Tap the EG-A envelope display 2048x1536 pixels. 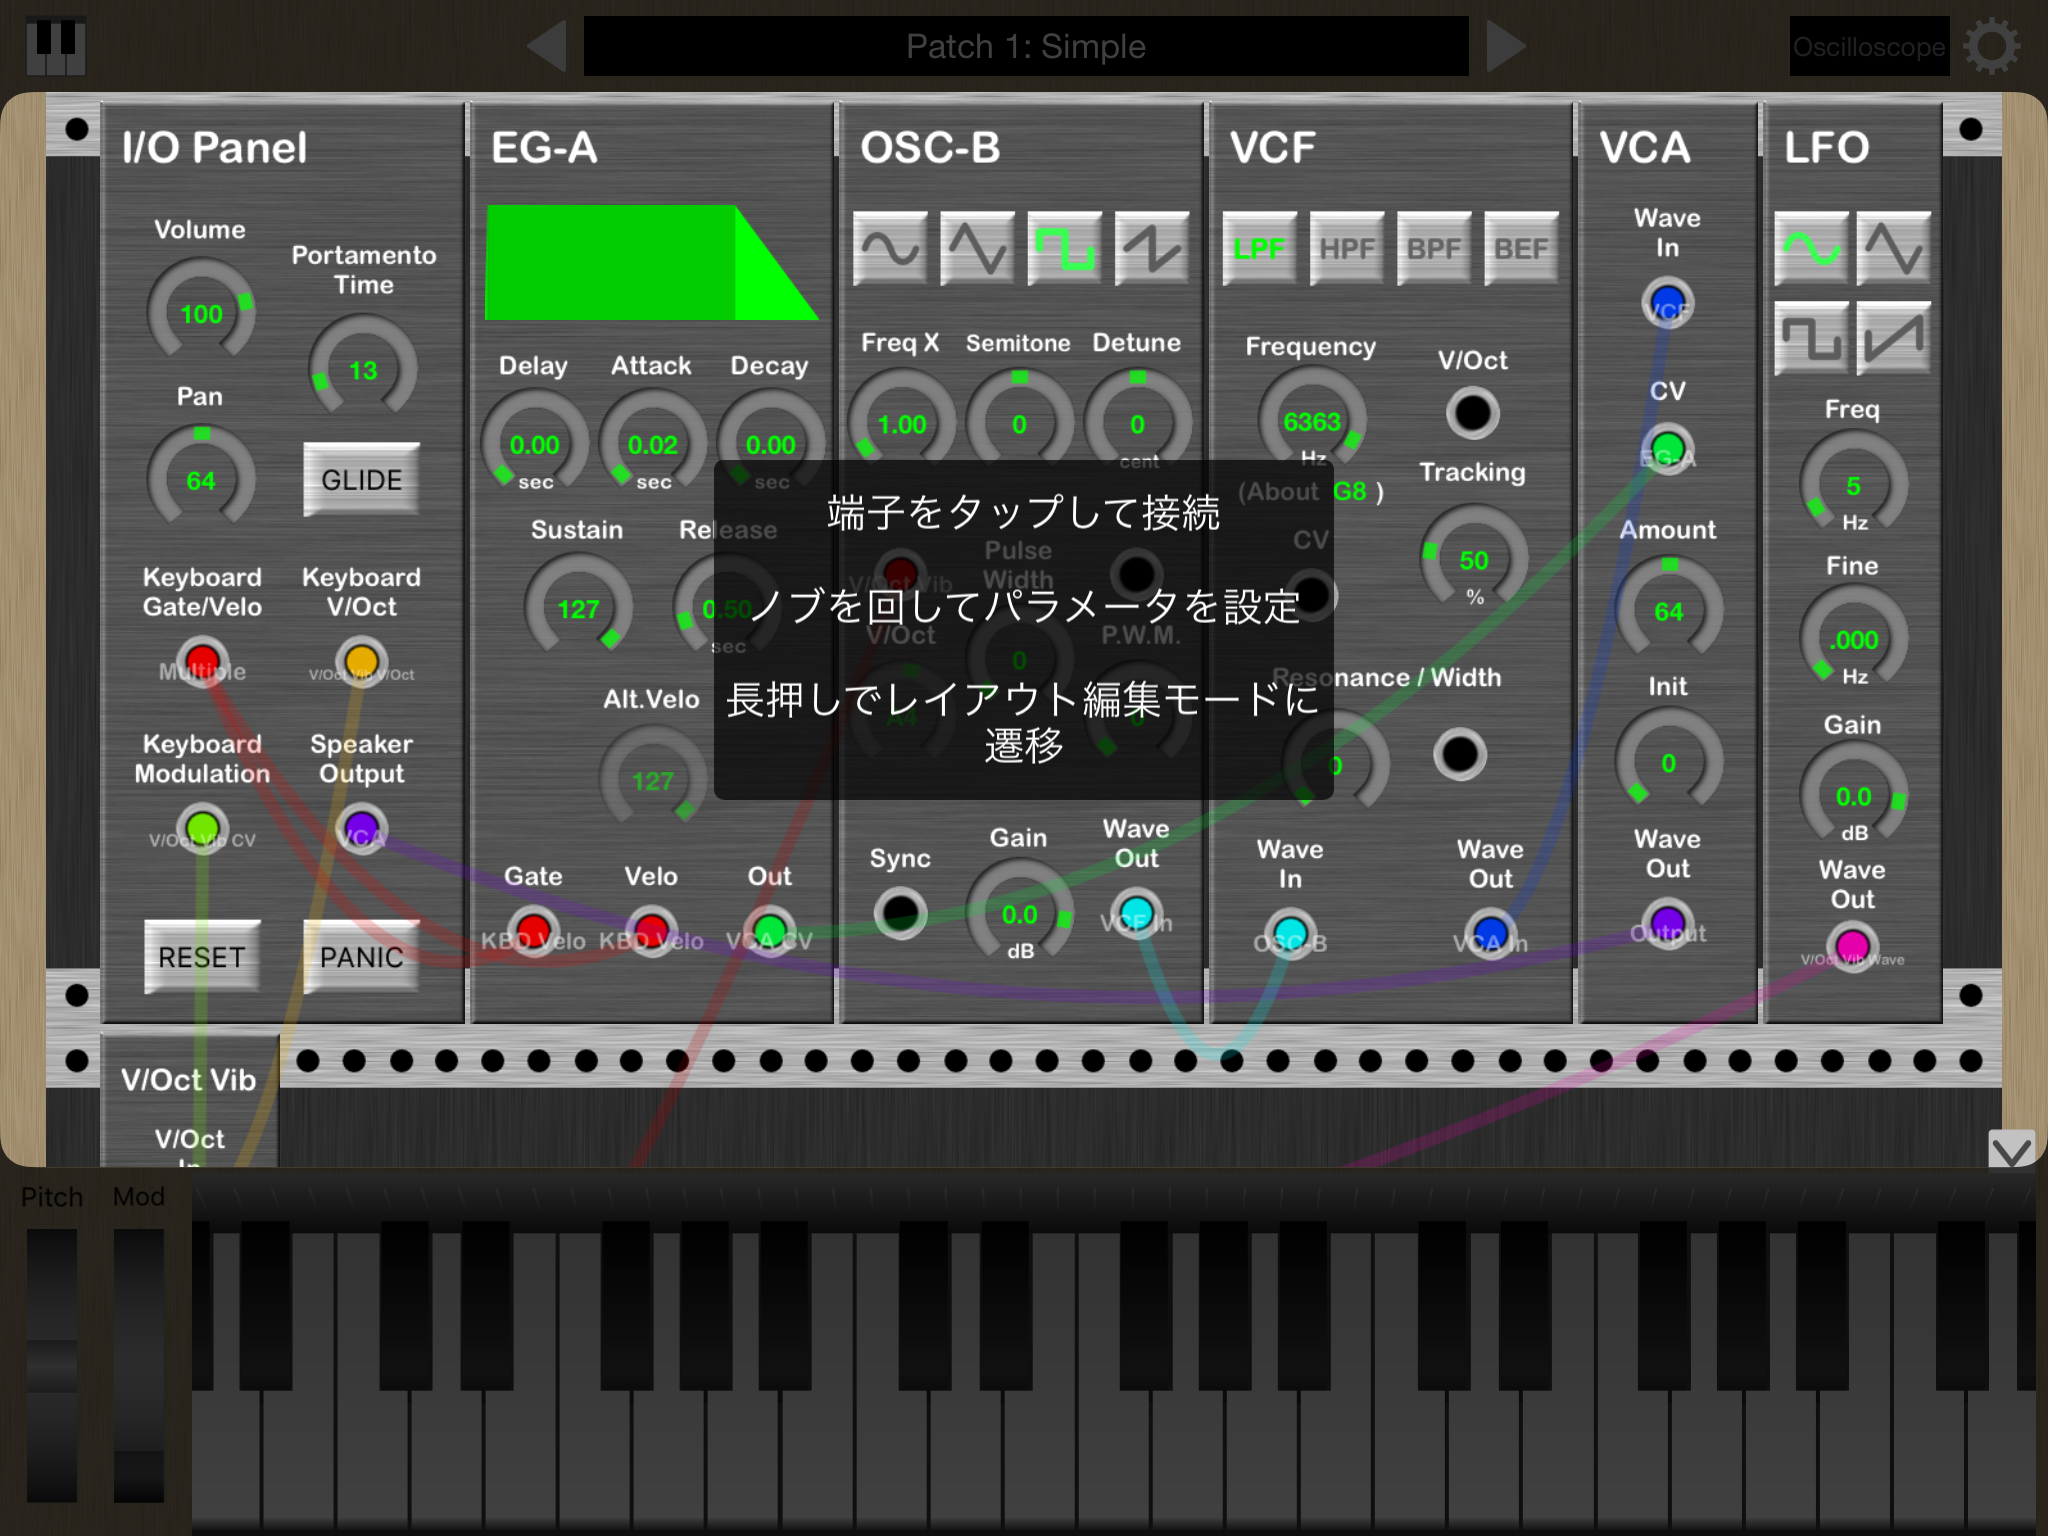click(x=651, y=263)
